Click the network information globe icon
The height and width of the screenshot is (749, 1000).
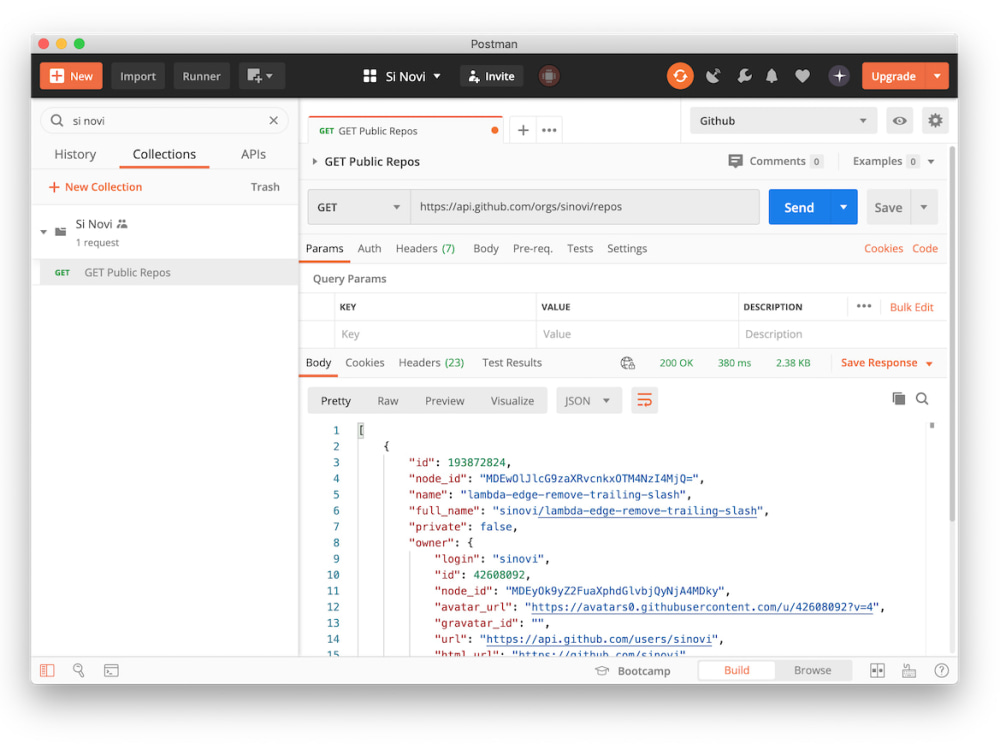pos(628,363)
